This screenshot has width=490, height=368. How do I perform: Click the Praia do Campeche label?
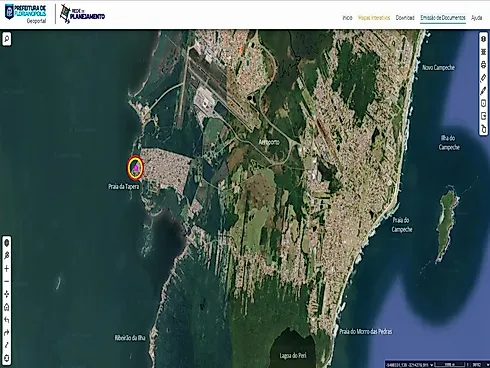pos(402,225)
